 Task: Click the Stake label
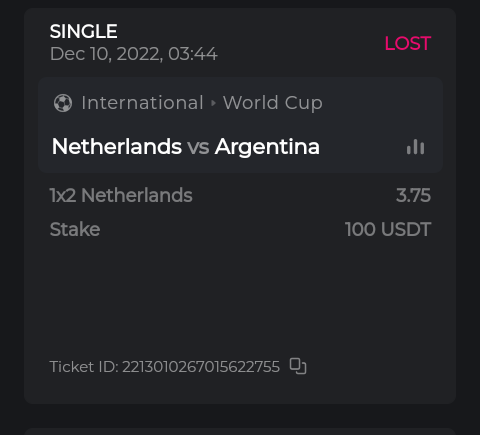(x=75, y=229)
